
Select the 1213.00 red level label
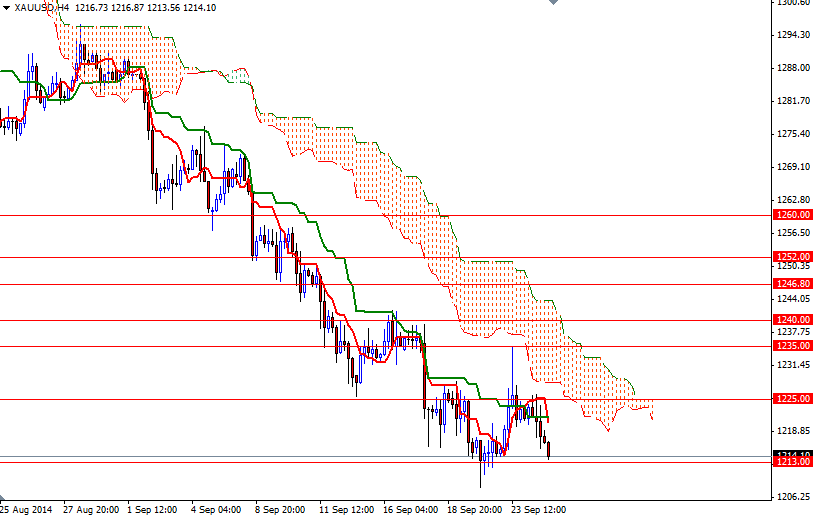coord(793,462)
